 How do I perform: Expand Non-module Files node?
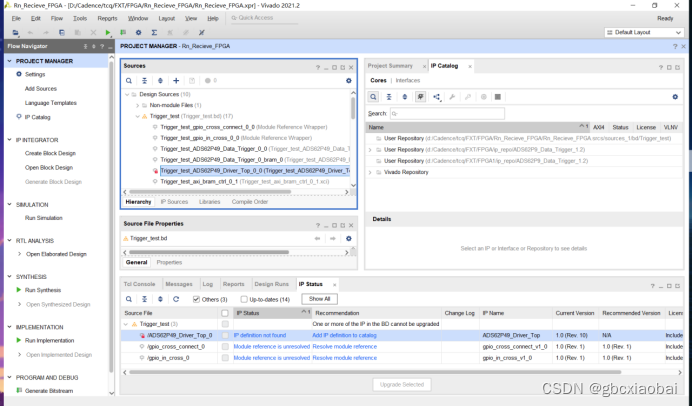click(x=137, y=106)
